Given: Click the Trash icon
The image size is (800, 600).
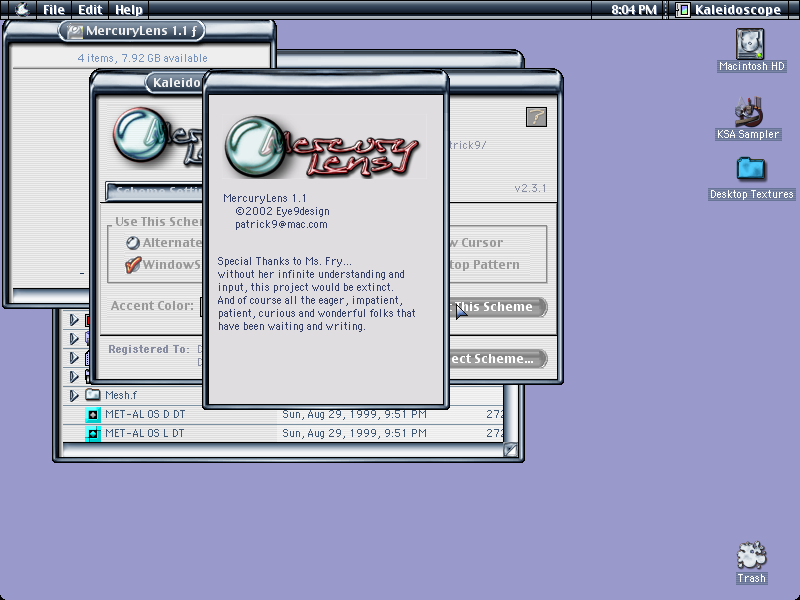Looking at the screenshot, I should (x=751, y=555).
